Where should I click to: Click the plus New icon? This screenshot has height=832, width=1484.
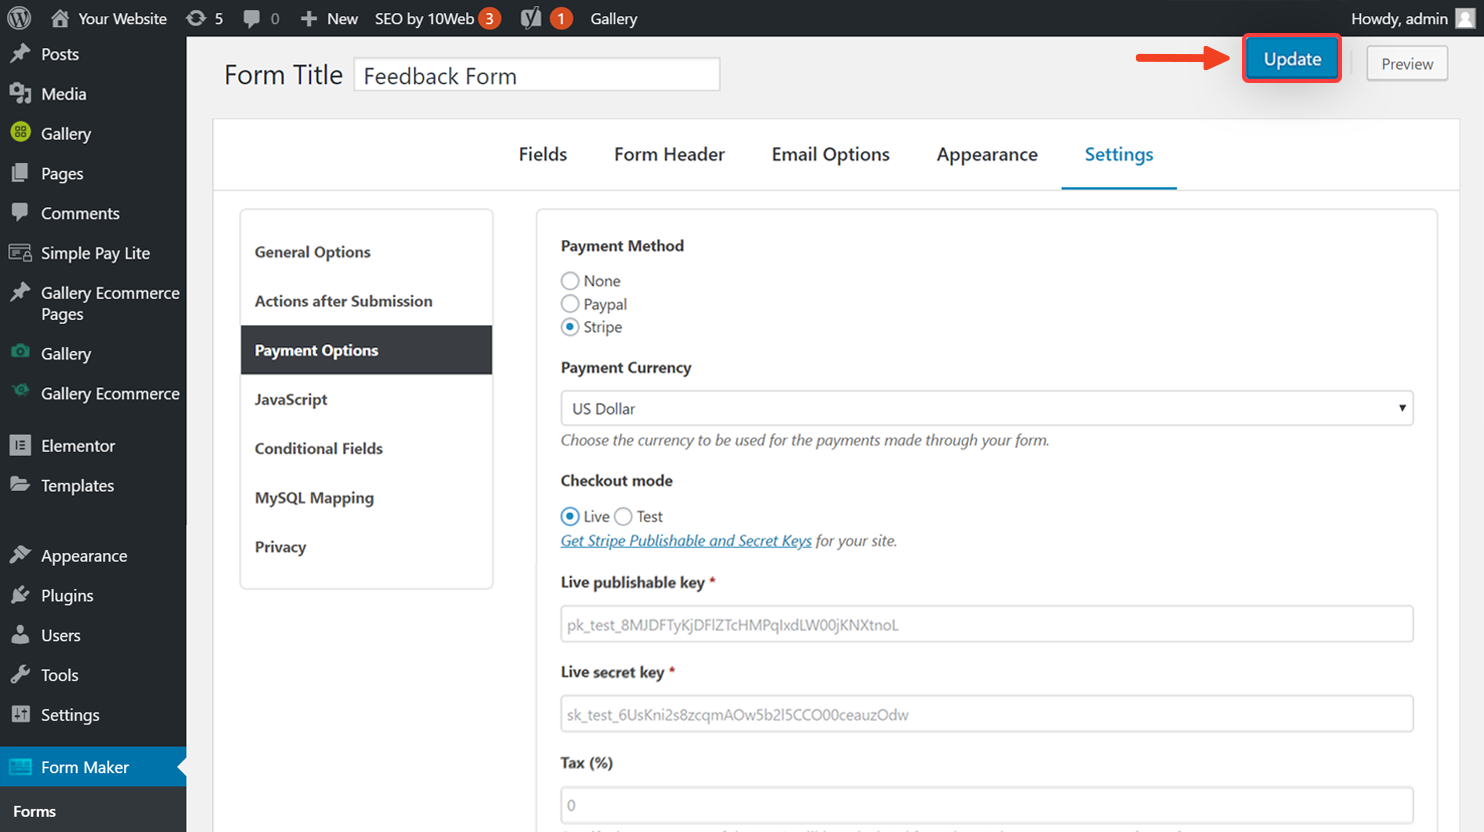click(x=309, y=18)
